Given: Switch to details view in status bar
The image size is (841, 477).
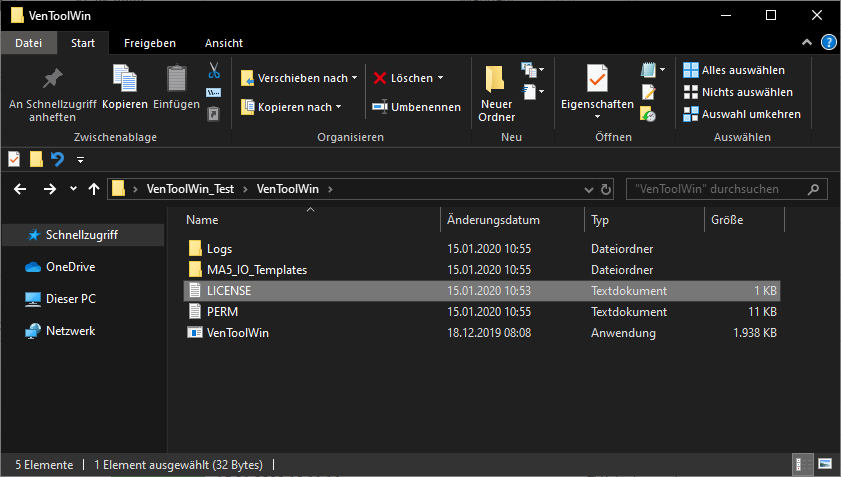Looking at the screenshot, I should pos(802,465).
